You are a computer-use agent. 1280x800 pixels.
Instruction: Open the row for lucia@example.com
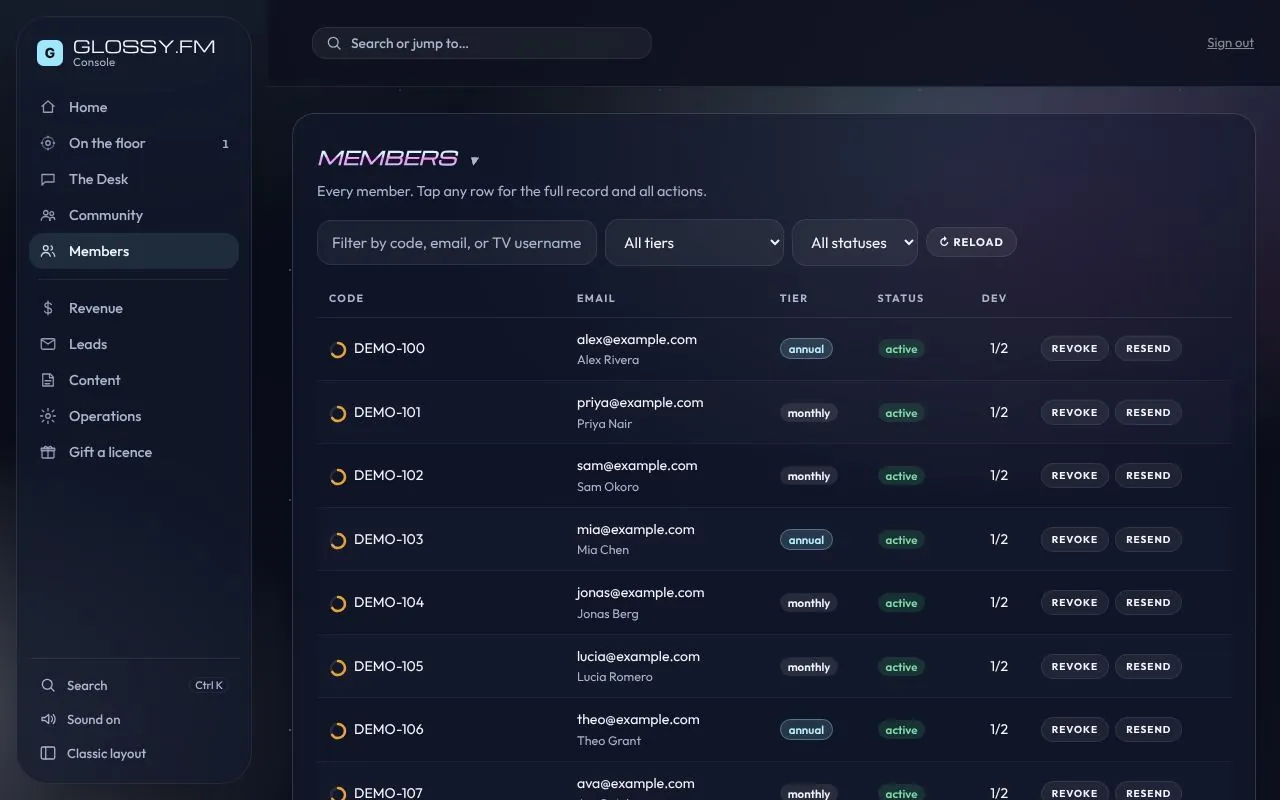tap(774, 666)
